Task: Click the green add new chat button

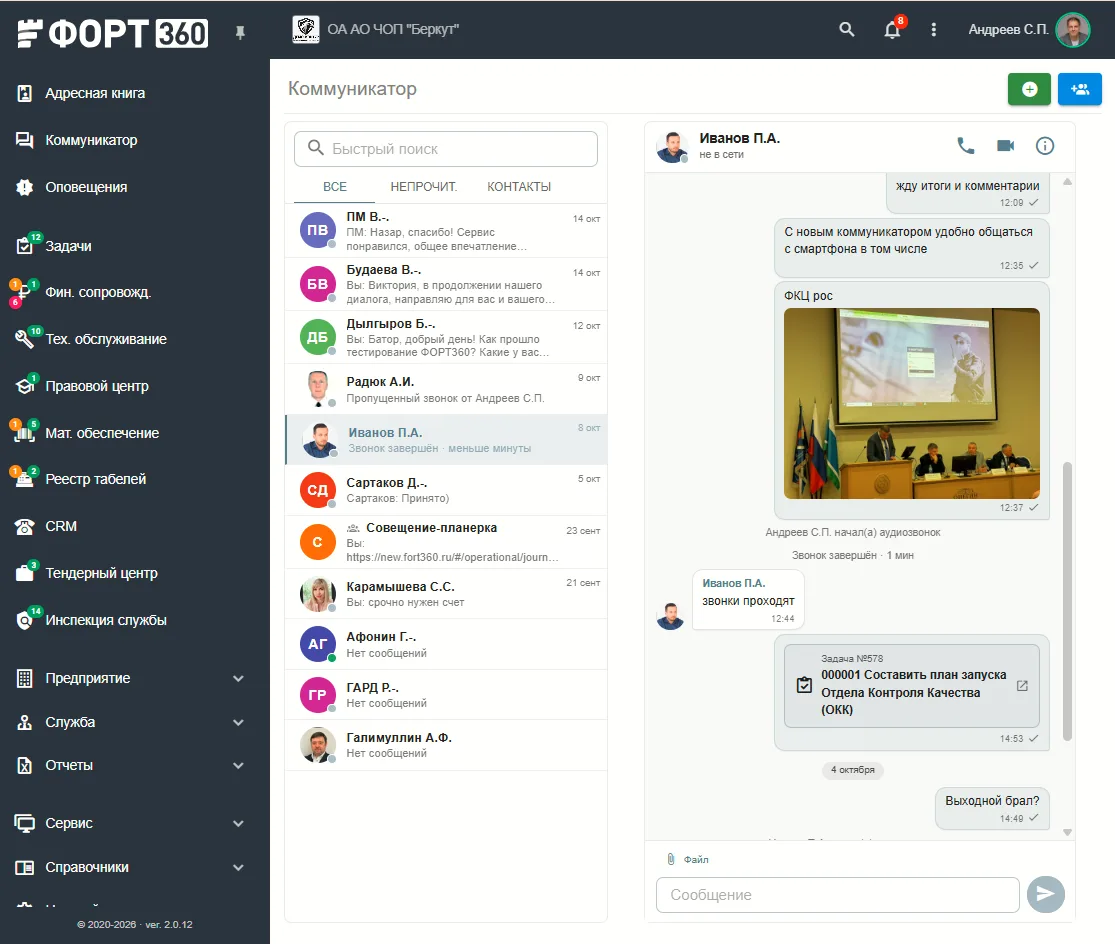Action: tap(1029, 89)
